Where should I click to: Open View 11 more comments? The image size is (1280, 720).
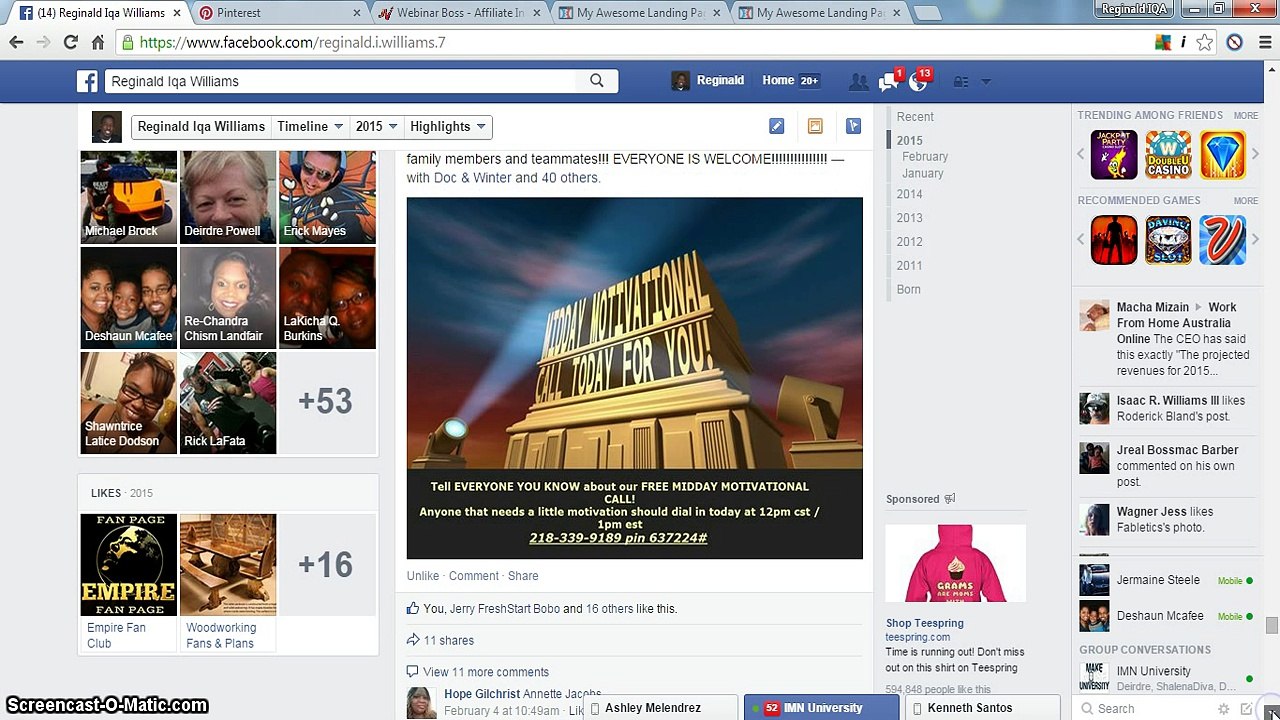486,672
